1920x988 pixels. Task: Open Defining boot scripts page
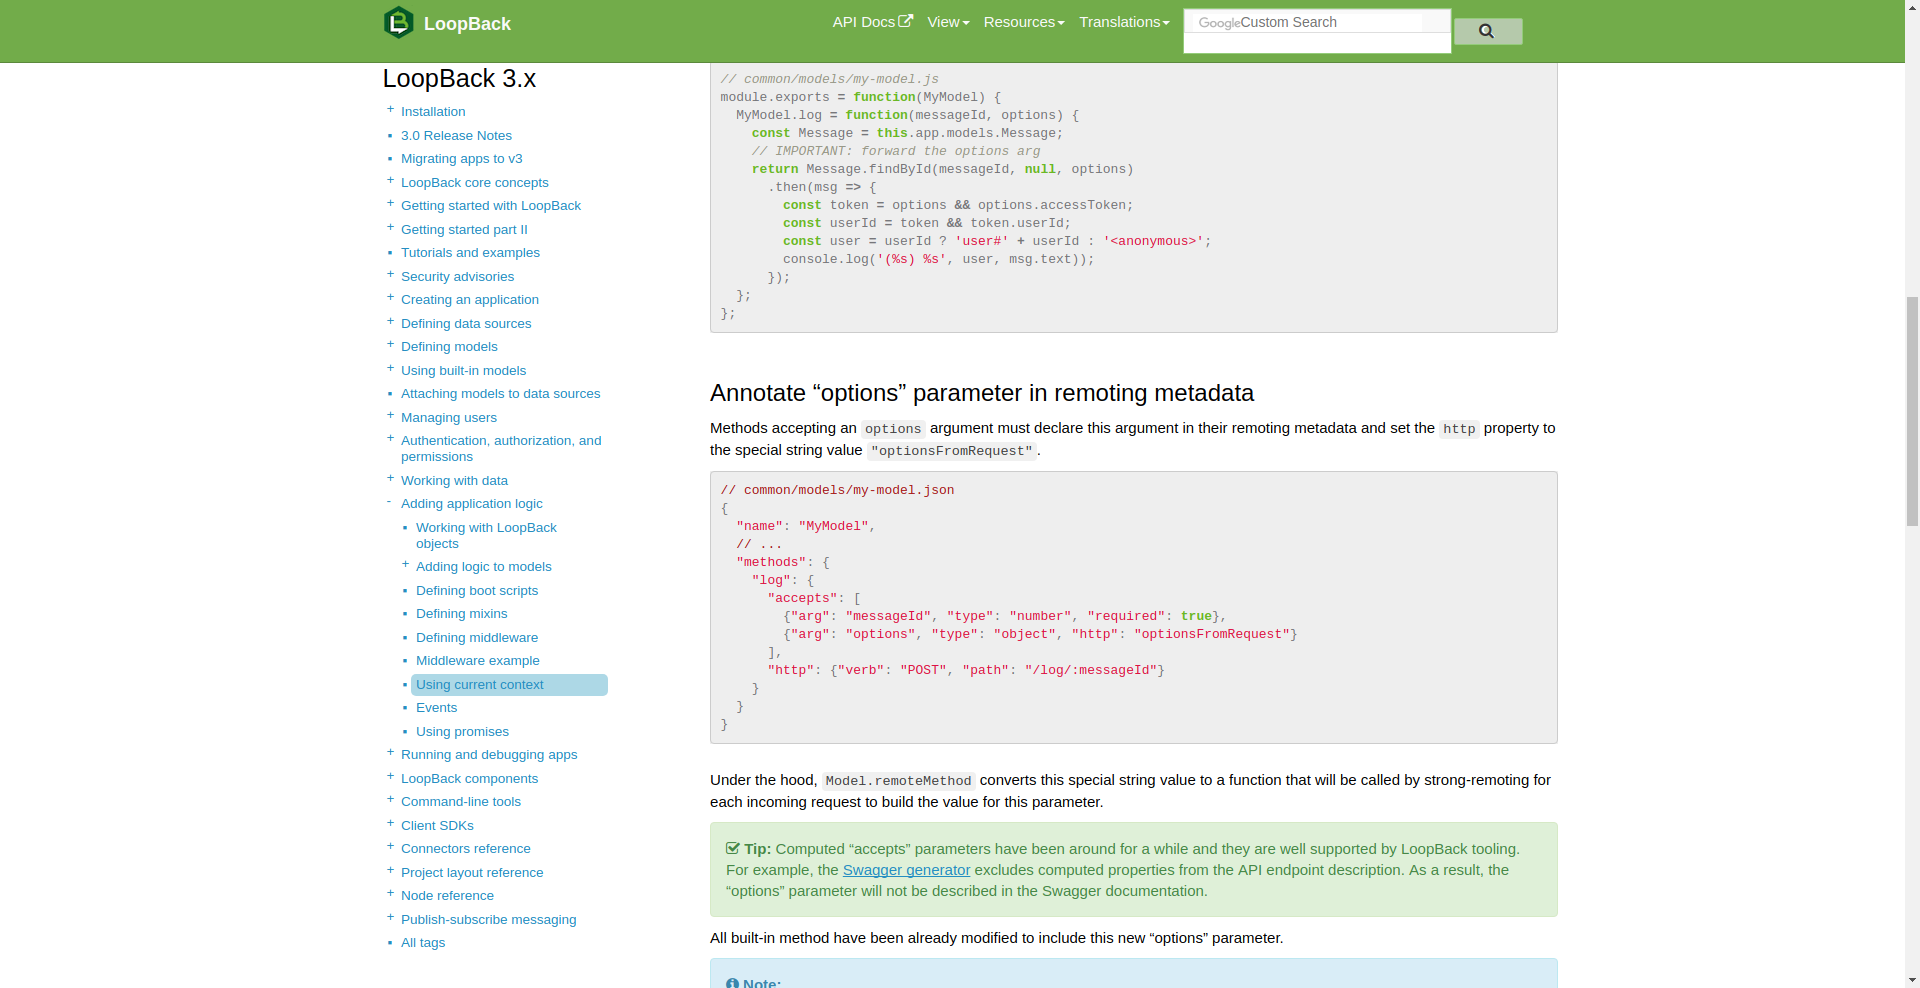477,590
